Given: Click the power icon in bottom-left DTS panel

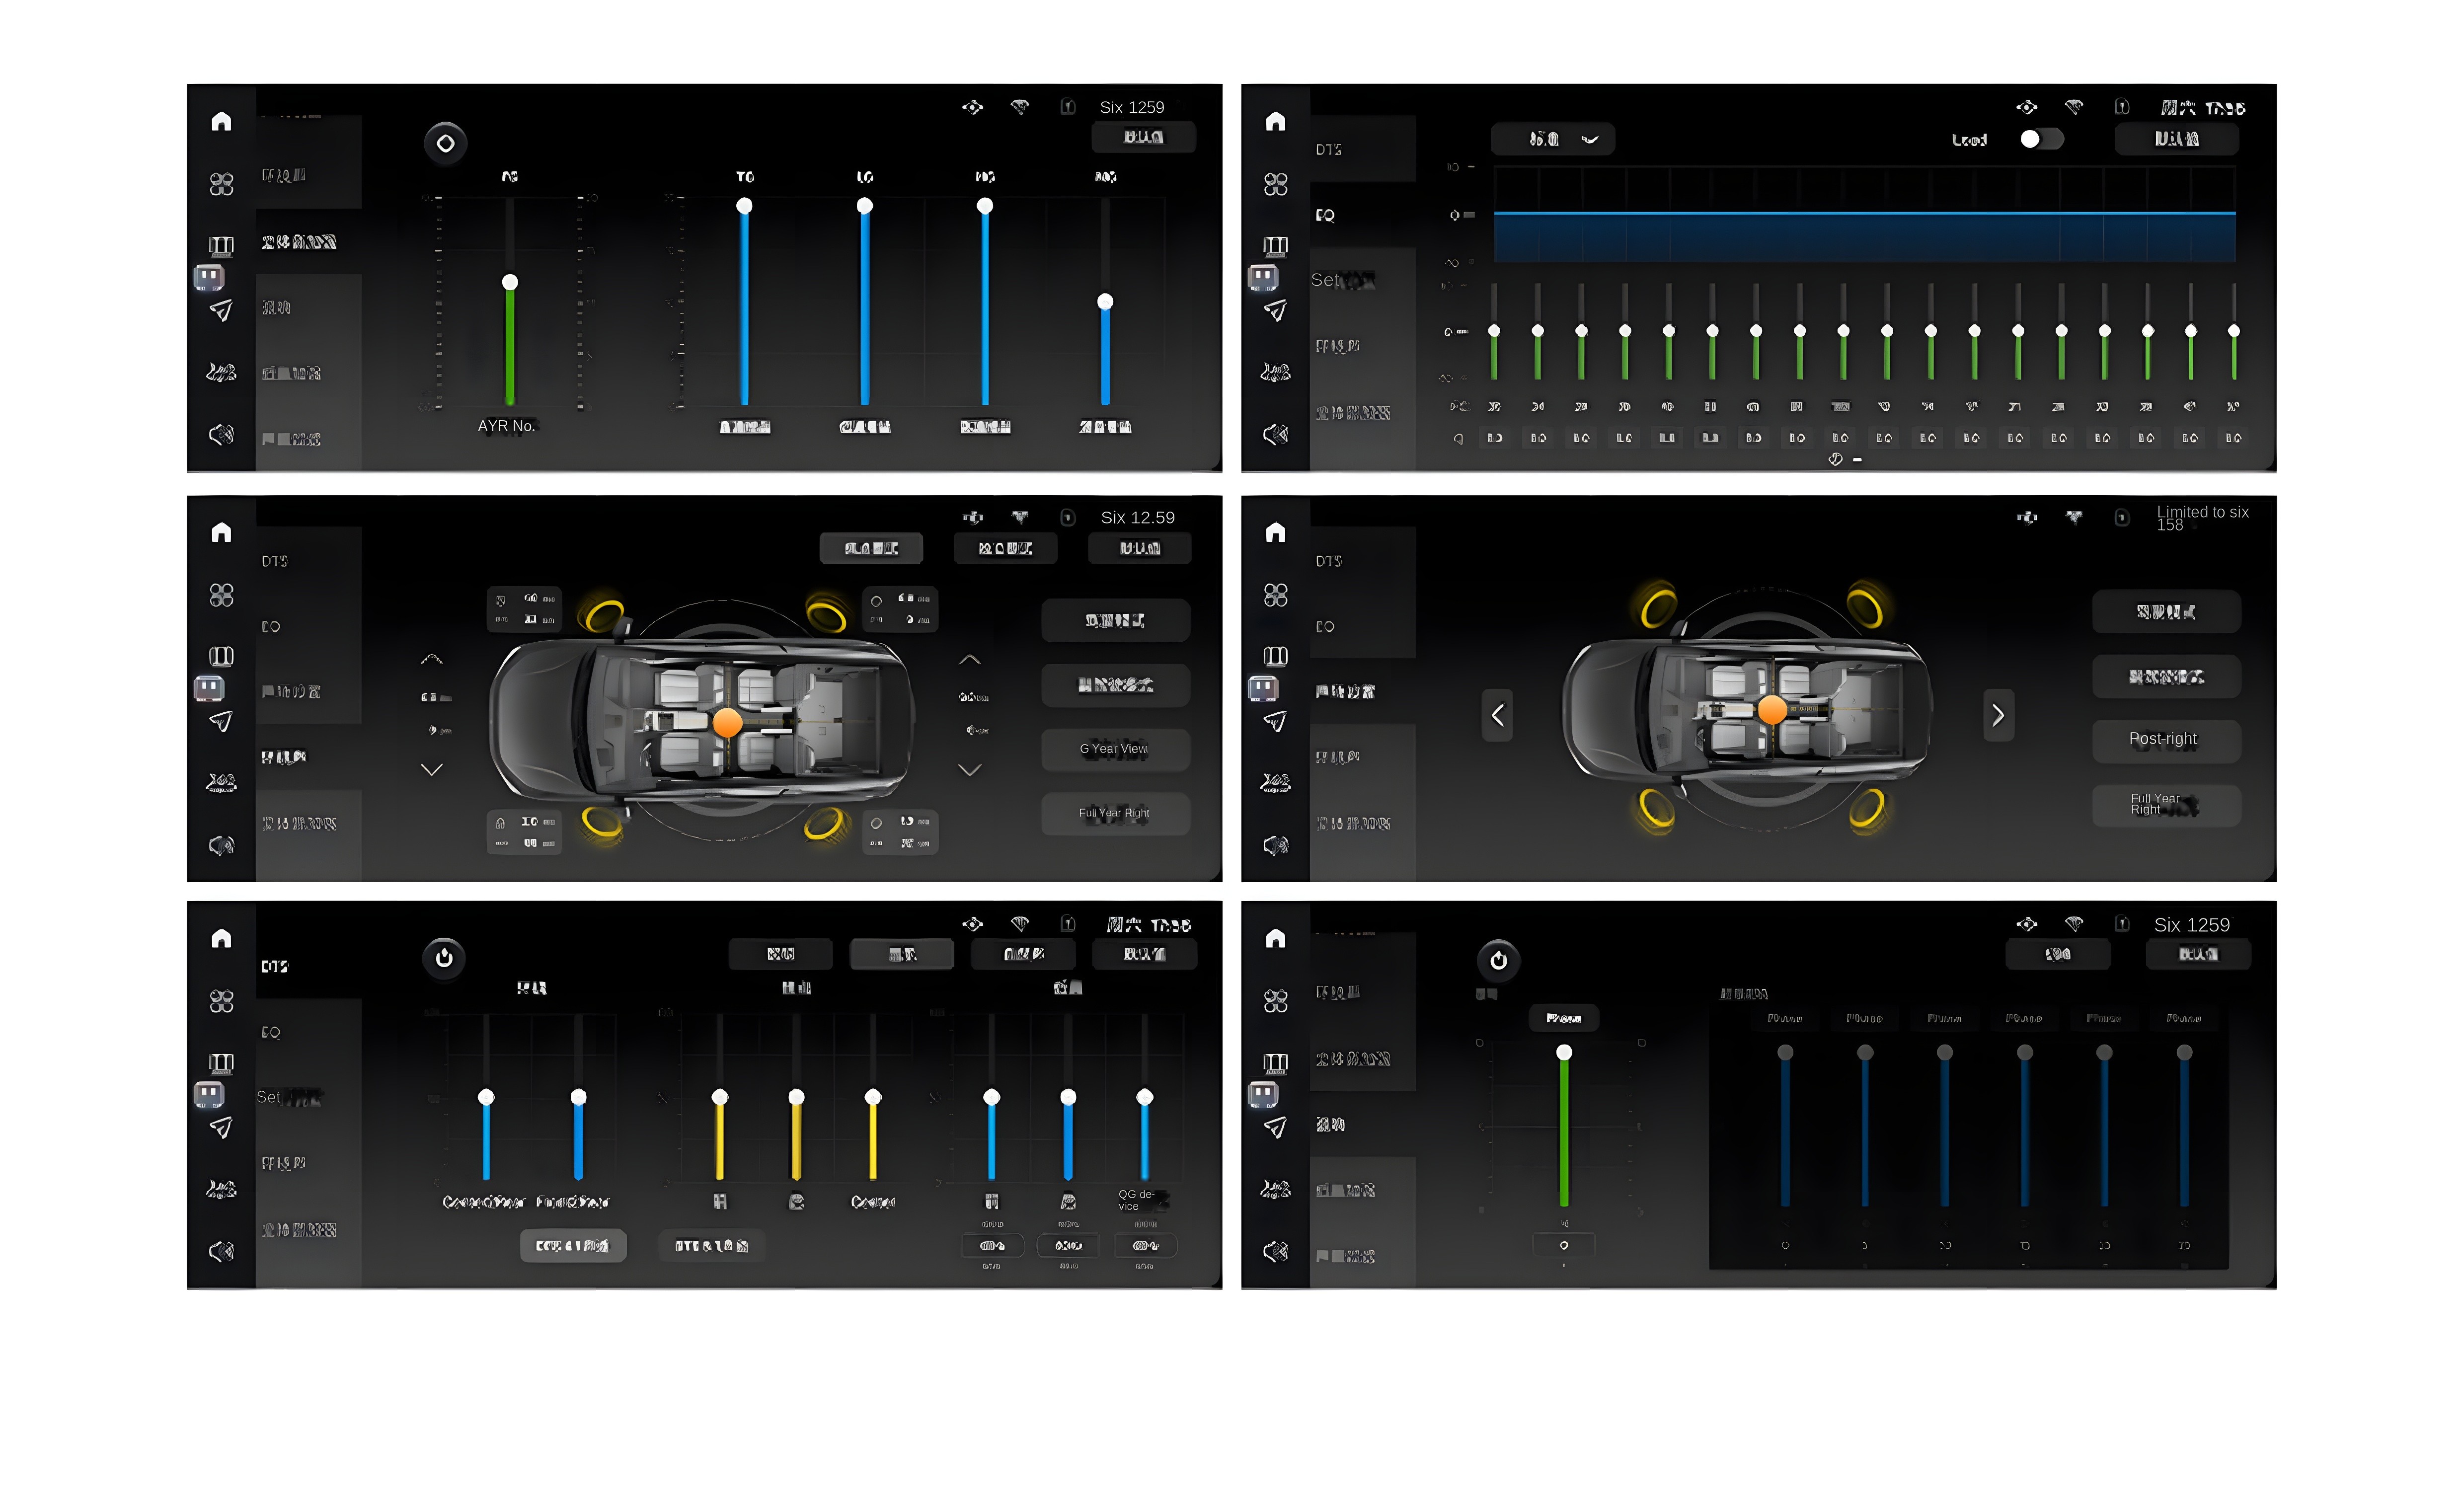Looking at the screenshot, I should pos(444,958).
